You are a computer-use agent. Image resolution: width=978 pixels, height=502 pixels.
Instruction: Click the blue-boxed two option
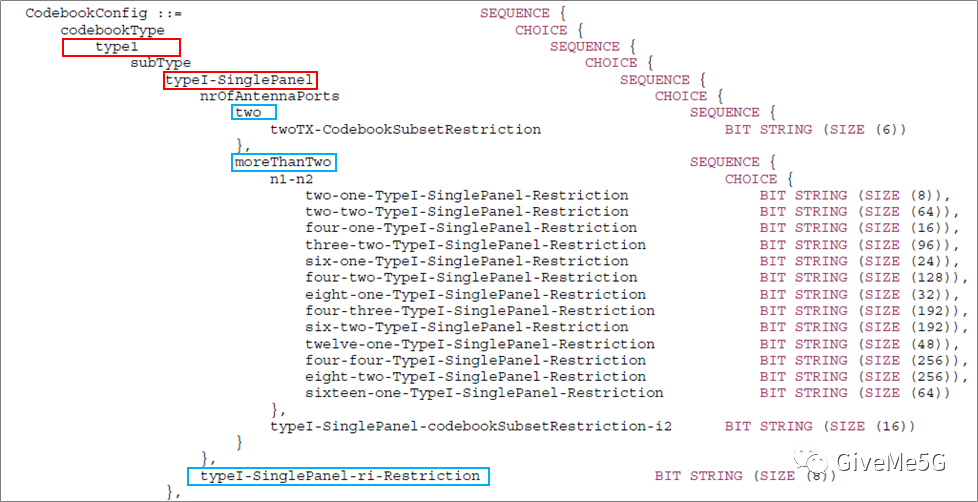[x=253, y=113]
